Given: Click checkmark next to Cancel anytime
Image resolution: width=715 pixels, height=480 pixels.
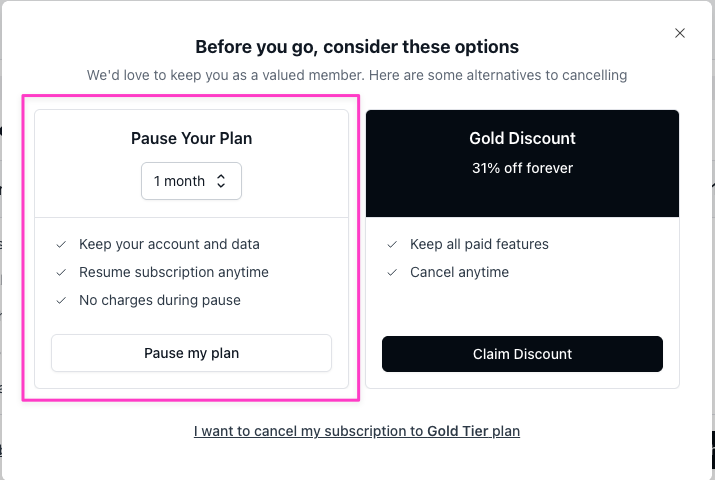Looking at the screenshot, I should pos(392,272).
